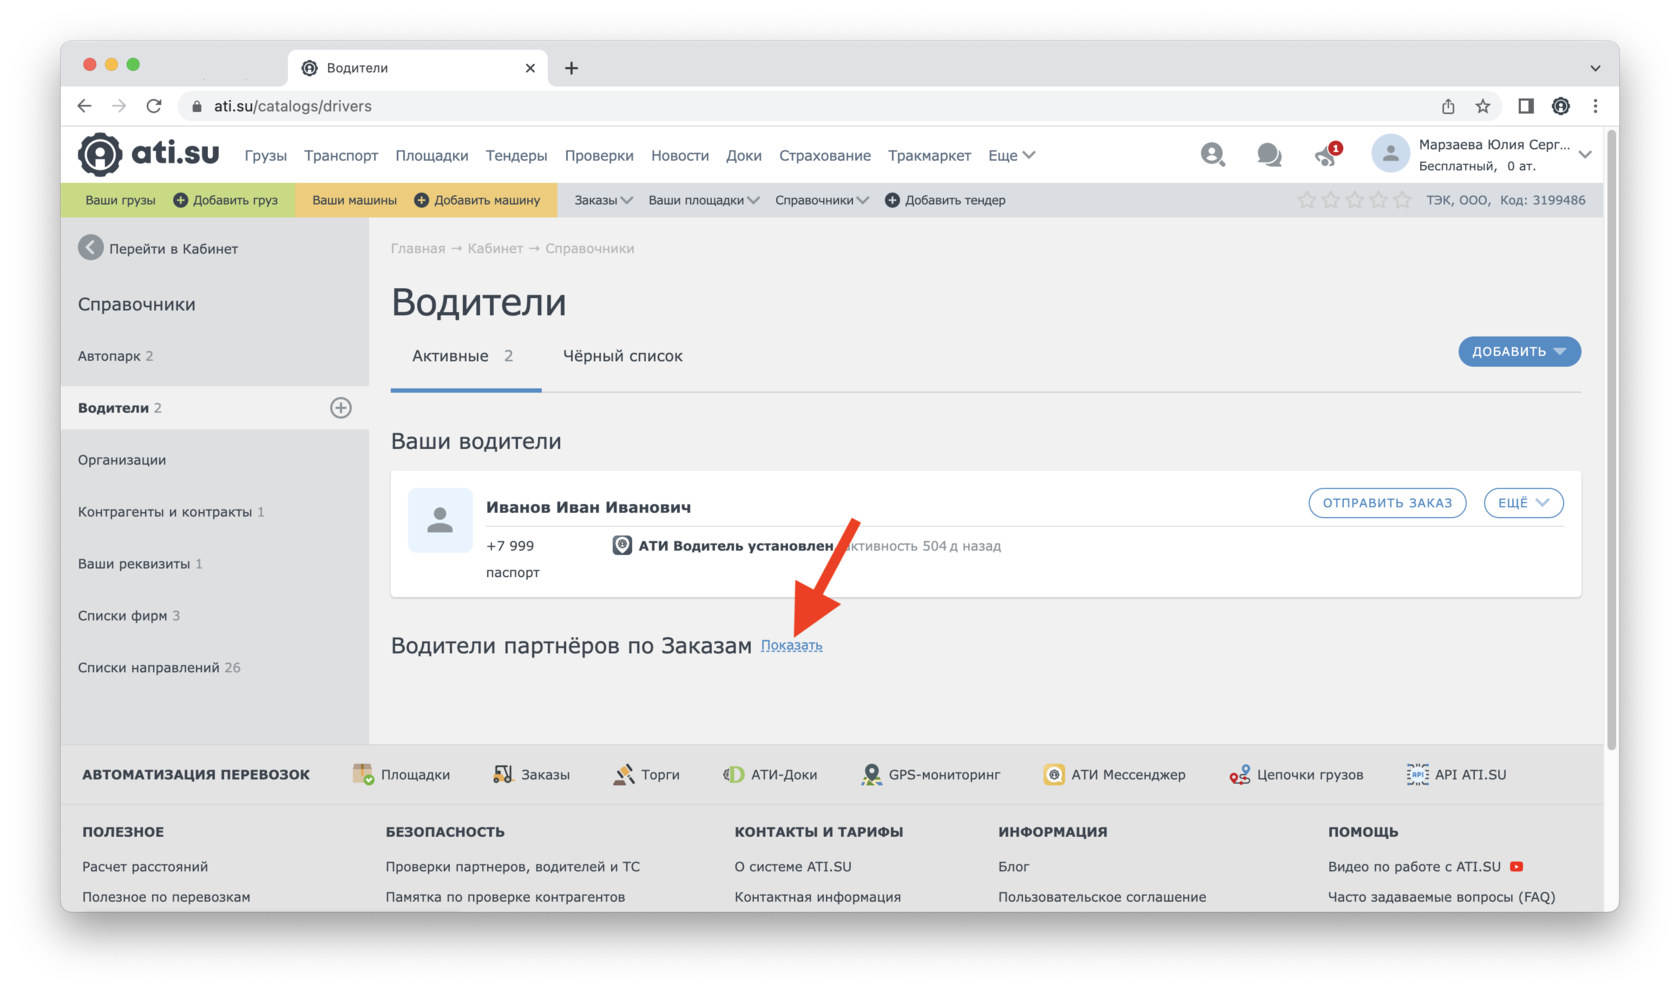Open Заказы footer icon link

click(x=531, y=774)
